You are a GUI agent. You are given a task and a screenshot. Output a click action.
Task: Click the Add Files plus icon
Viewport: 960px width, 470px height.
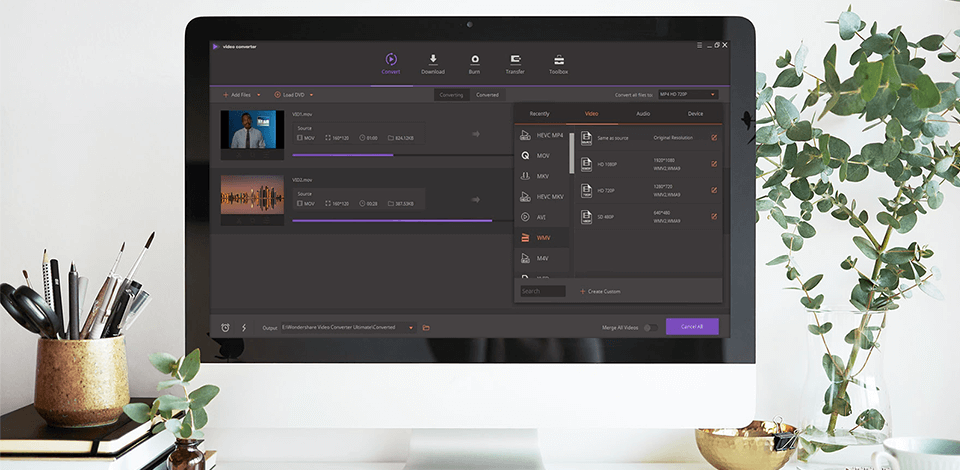[x=225, y=95]
